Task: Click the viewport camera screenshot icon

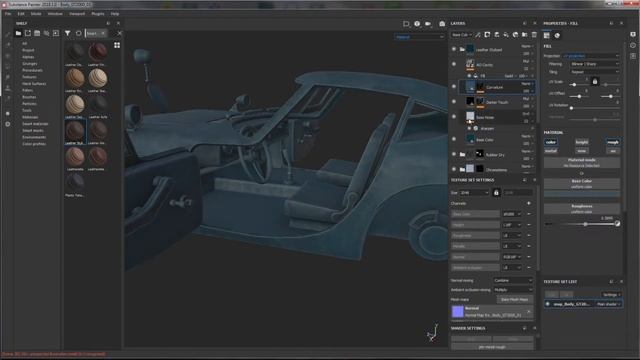Action: click(442, 24)
